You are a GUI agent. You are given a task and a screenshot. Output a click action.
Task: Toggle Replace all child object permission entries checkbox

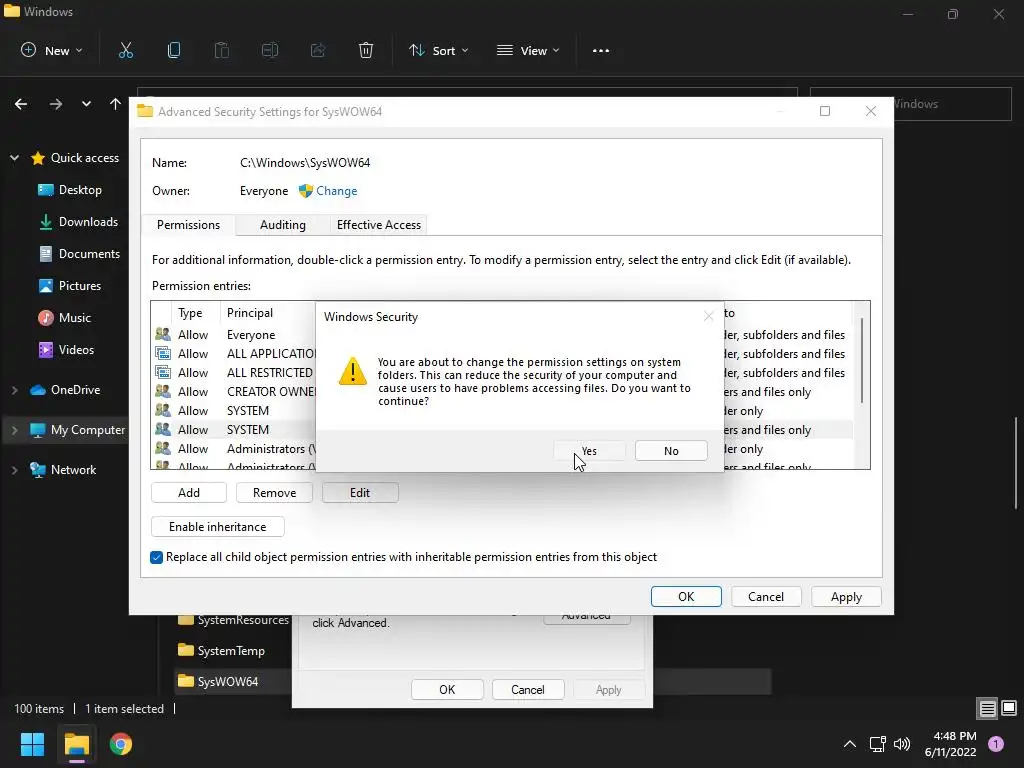point(157,557)
